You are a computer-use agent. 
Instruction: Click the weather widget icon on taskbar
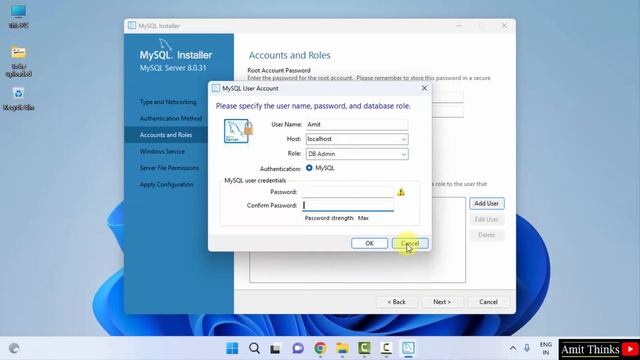pos(14,348)
